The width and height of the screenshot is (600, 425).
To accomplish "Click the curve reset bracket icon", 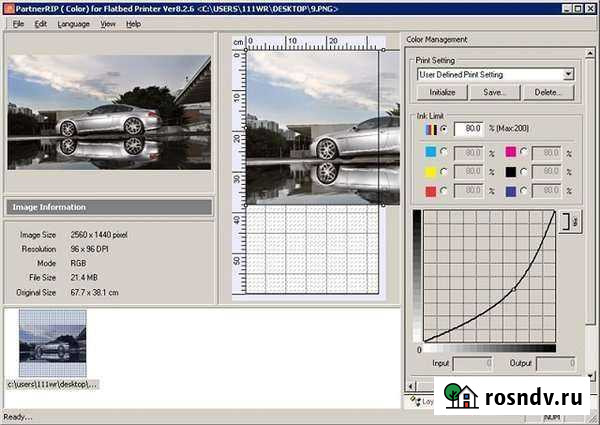I will point(567,222).
